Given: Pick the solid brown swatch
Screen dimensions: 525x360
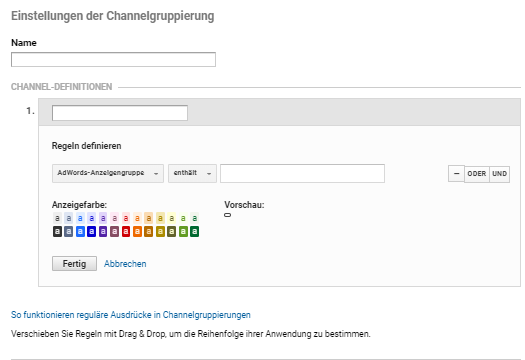Looking at the screenshot, I should [149, 231].
